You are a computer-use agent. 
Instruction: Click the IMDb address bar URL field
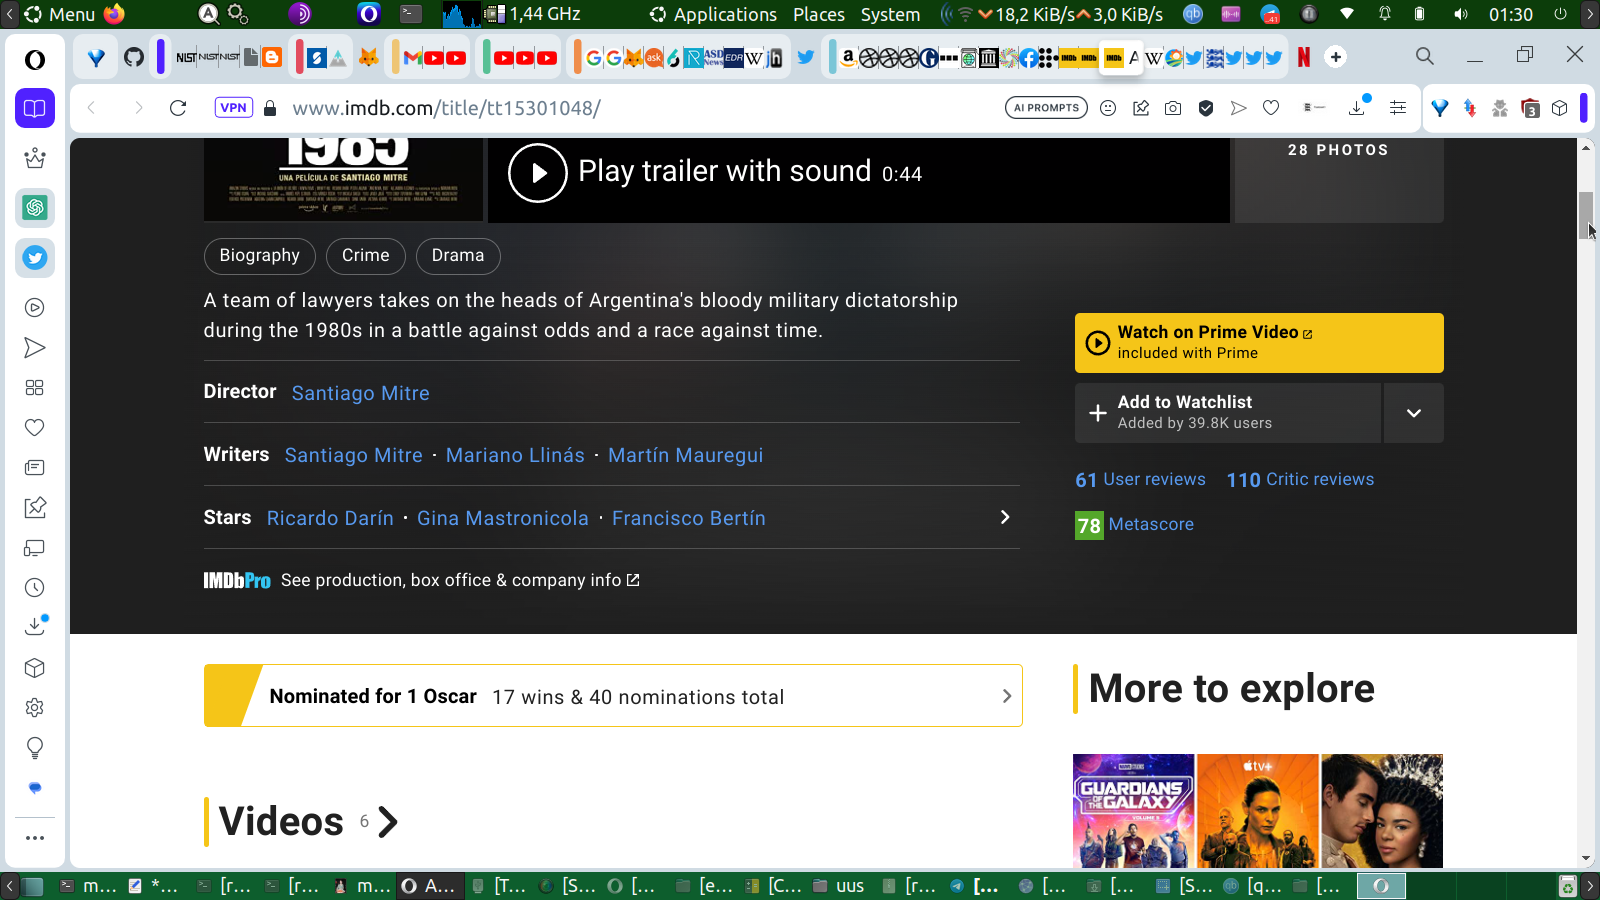tap(640, 108)
